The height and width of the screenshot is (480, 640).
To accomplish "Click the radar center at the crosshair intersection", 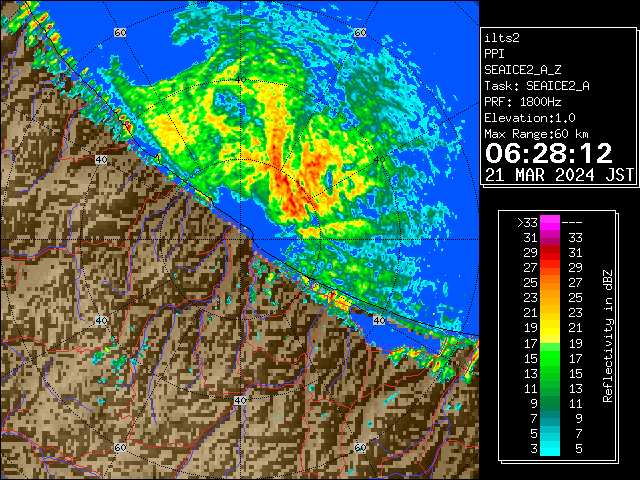I will [x=240, y=240].
